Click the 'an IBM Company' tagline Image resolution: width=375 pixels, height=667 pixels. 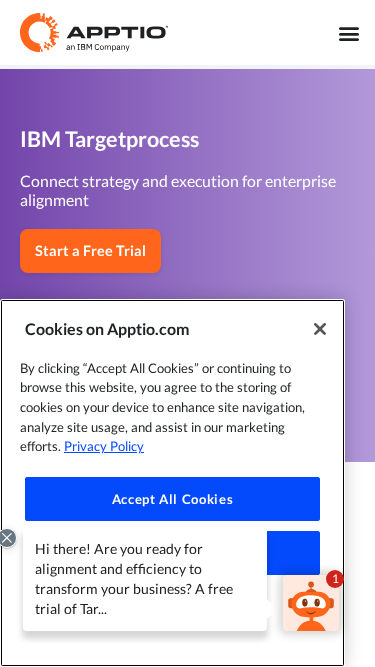click(98, 47)
